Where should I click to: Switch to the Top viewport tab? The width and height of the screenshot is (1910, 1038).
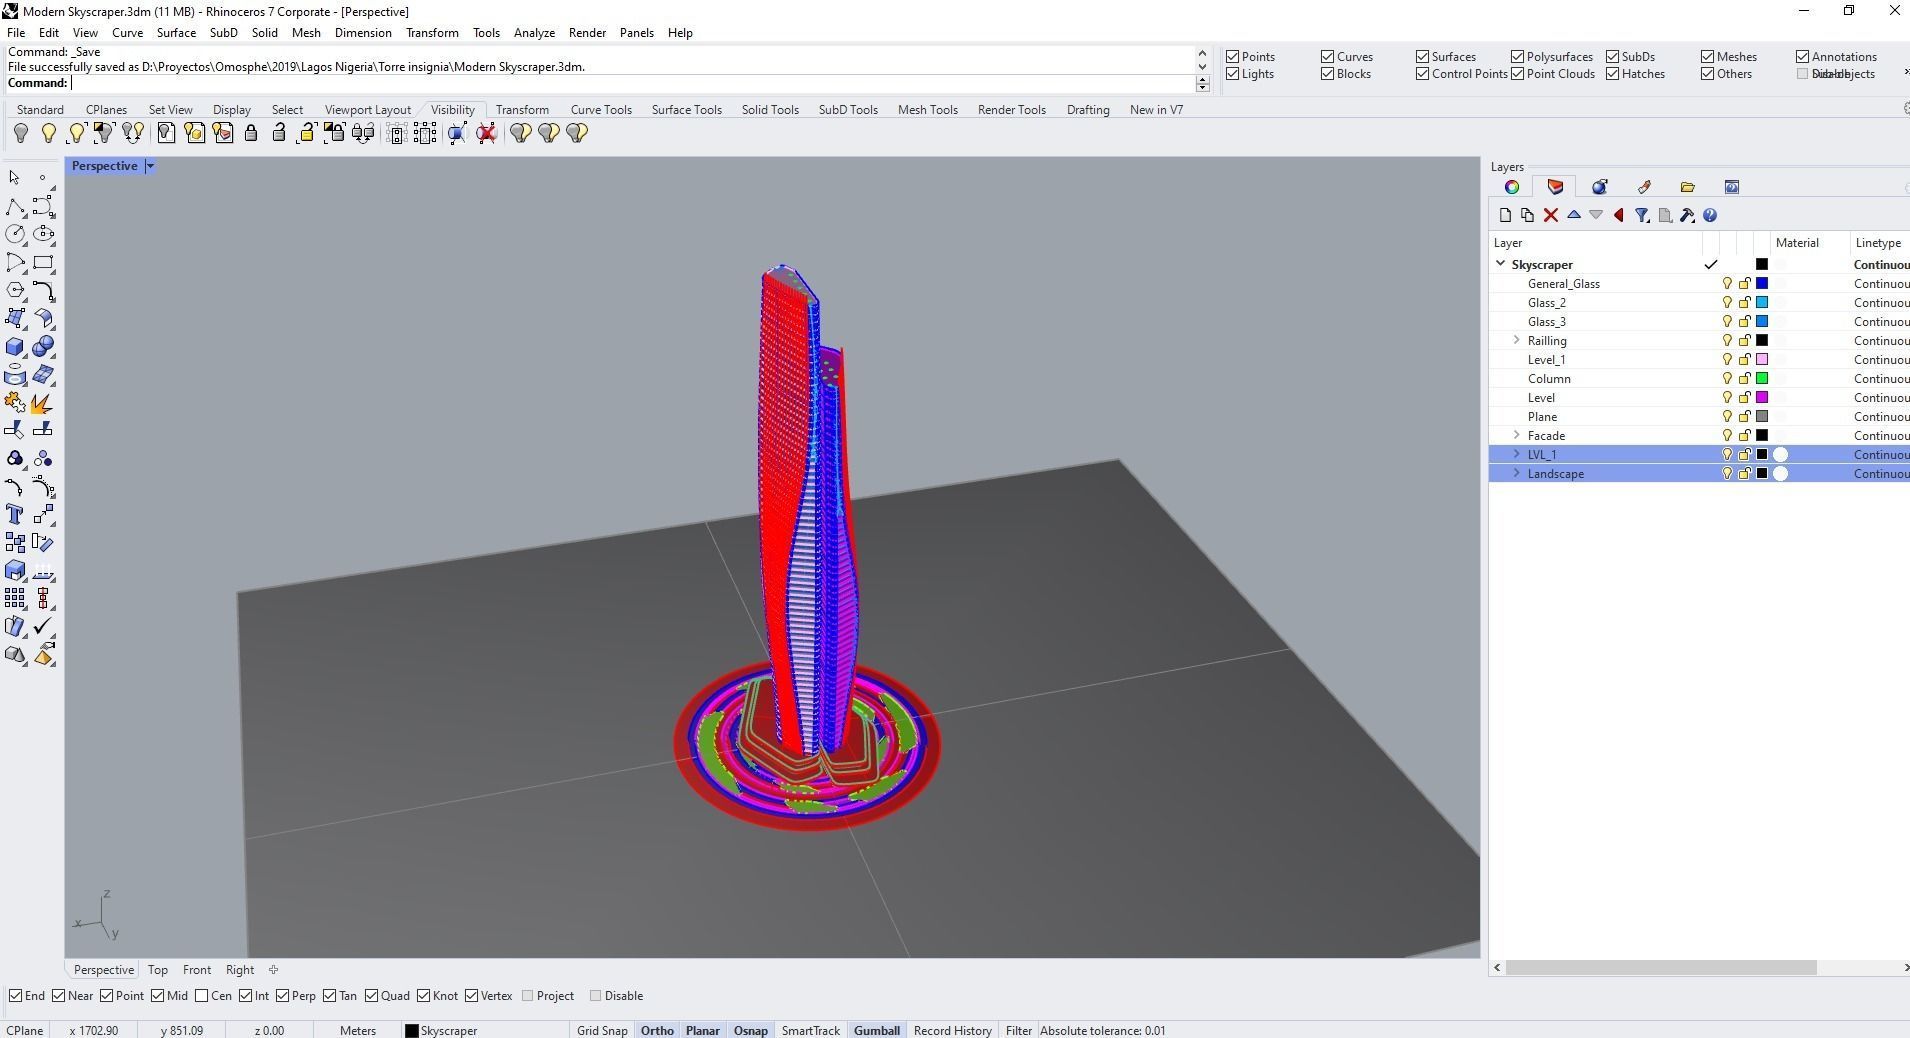(158, 970)
